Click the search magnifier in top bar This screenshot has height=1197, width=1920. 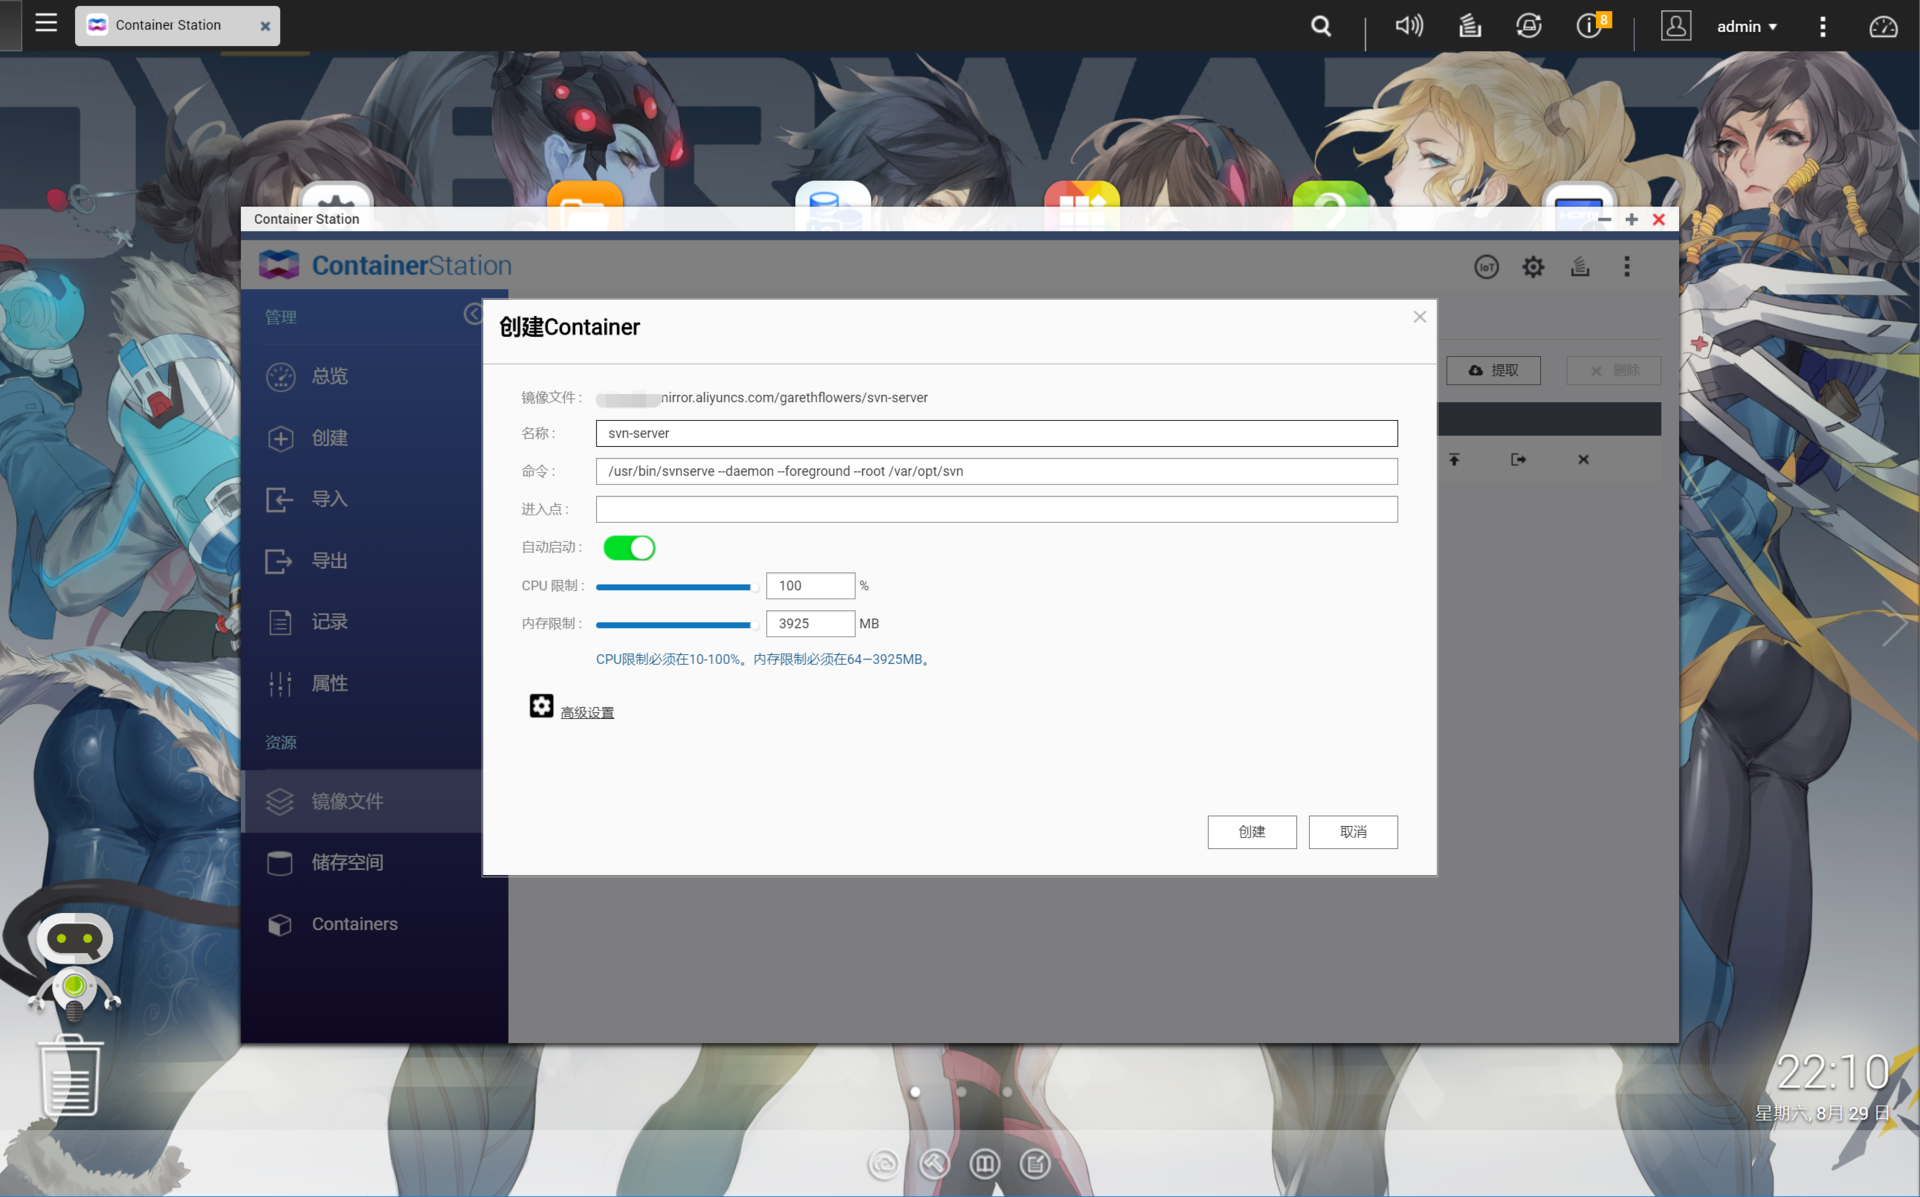coord(1321,26)
